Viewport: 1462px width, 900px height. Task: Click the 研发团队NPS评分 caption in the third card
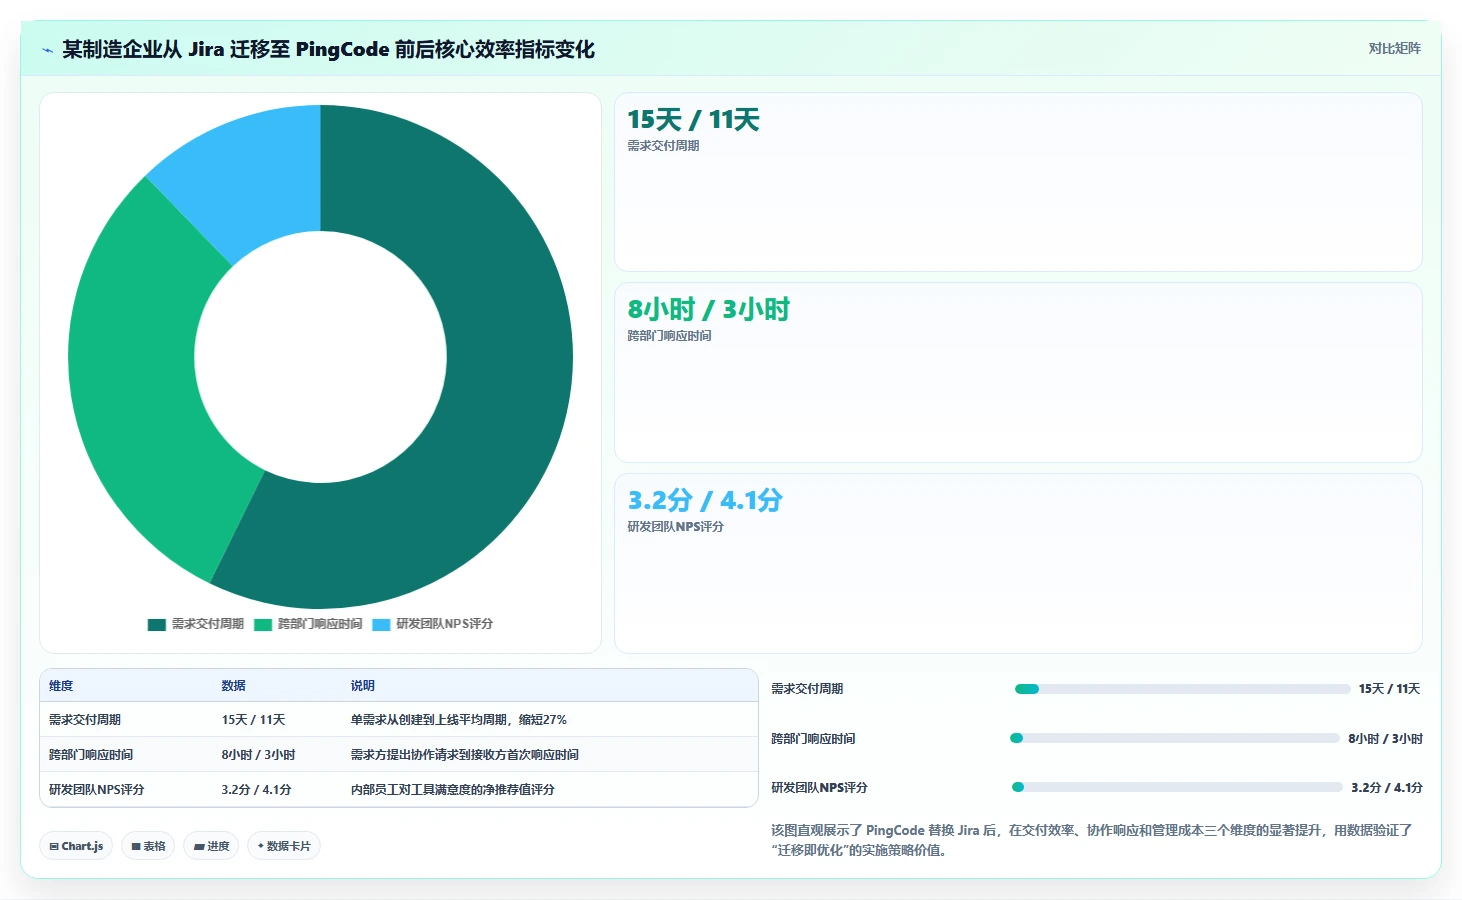pyautogui.click(x=675, y=527)
